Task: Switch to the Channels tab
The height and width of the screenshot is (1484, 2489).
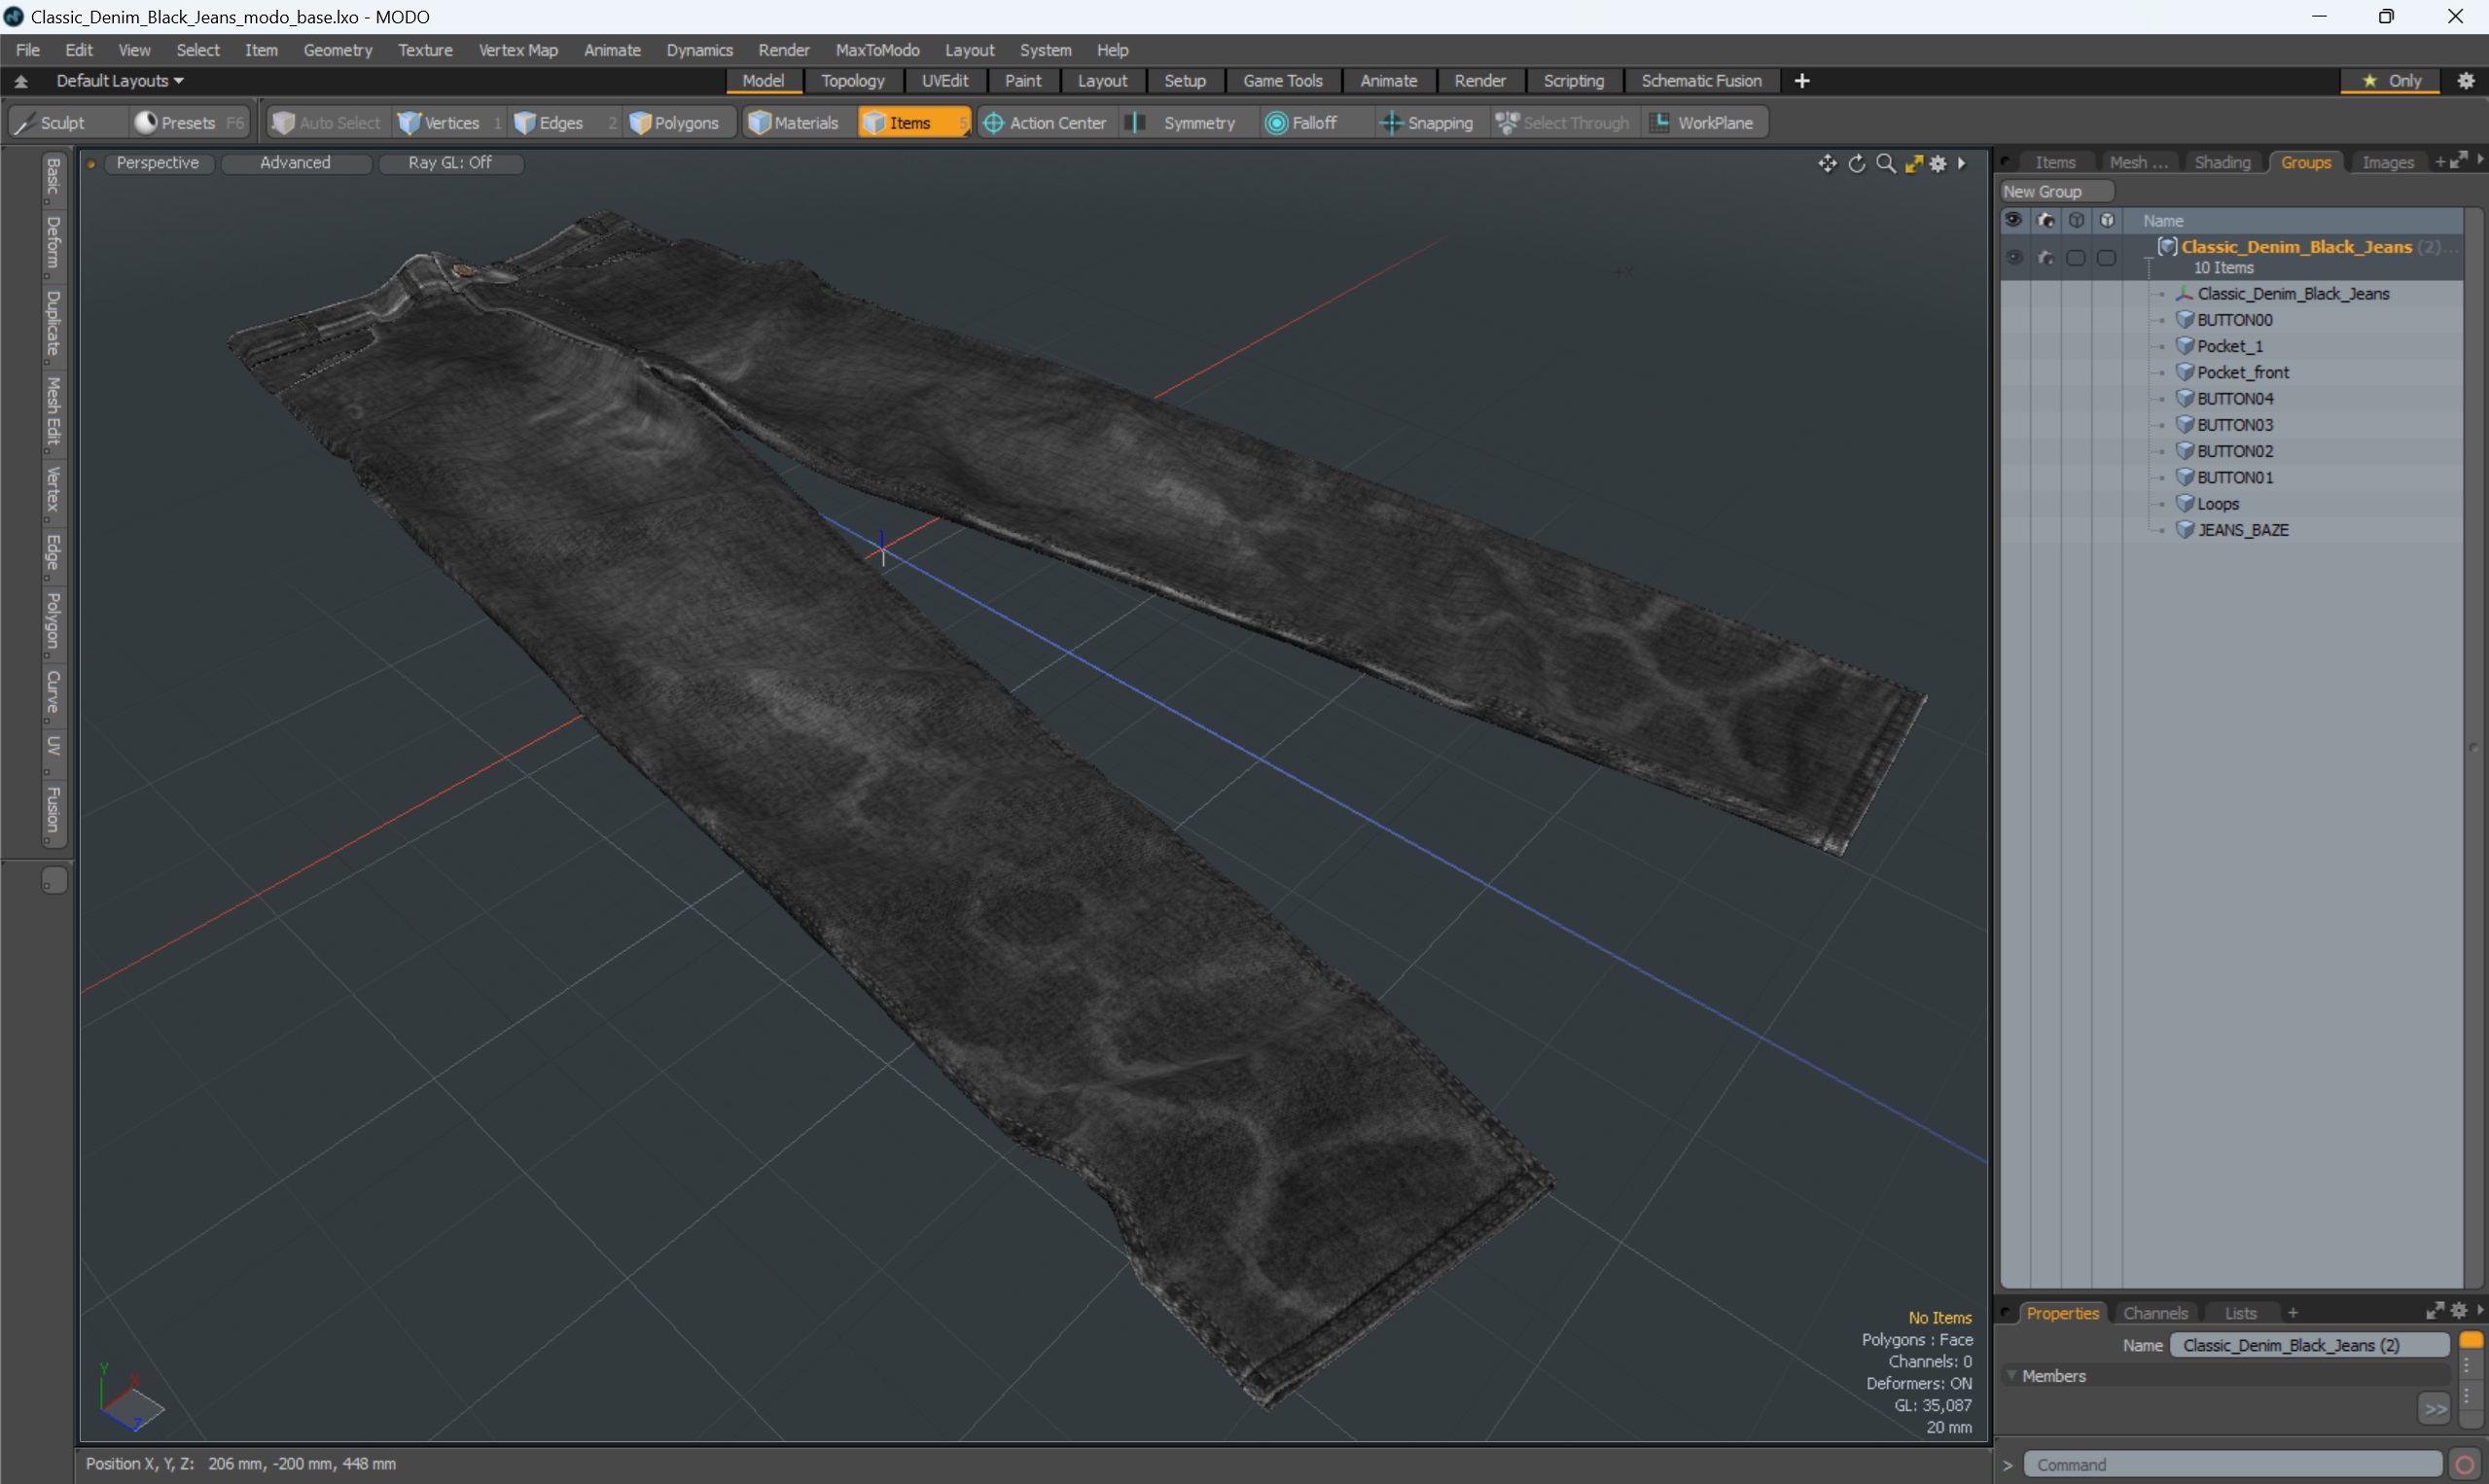Action: tap(2155, 1313)
